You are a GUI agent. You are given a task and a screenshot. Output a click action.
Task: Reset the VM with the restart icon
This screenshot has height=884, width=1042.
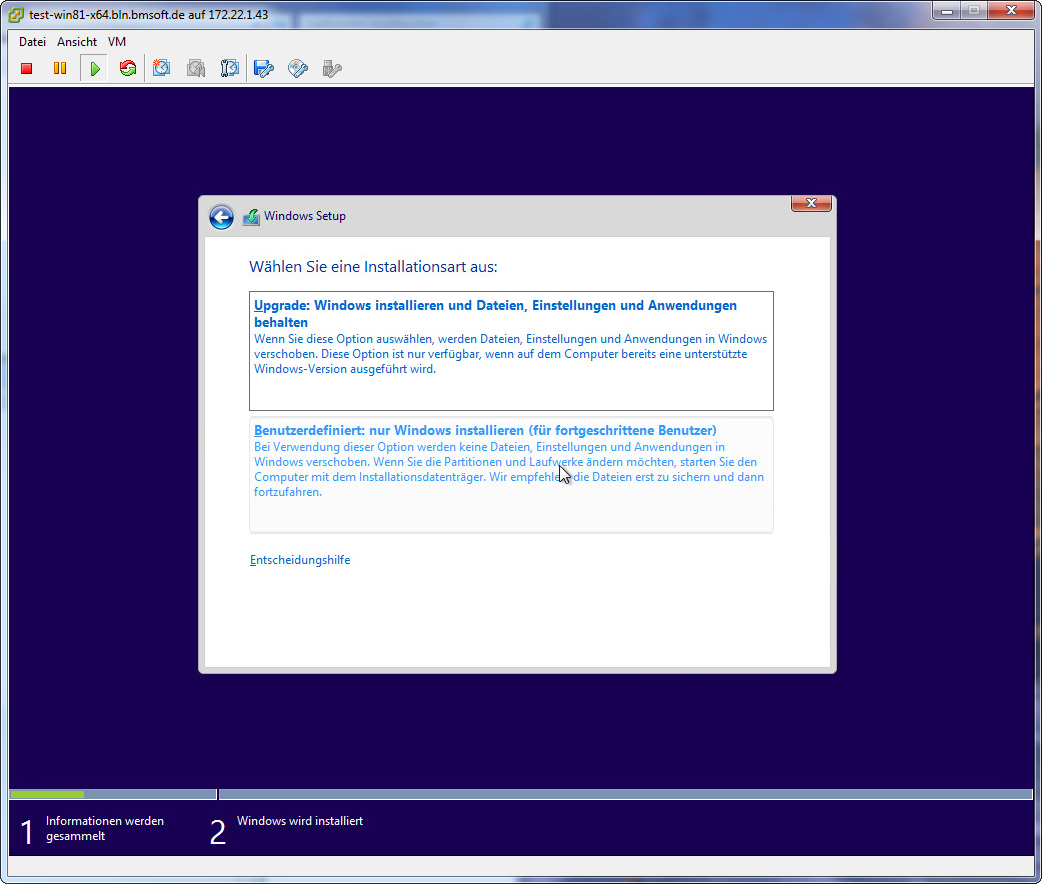(x=127, y=69)
